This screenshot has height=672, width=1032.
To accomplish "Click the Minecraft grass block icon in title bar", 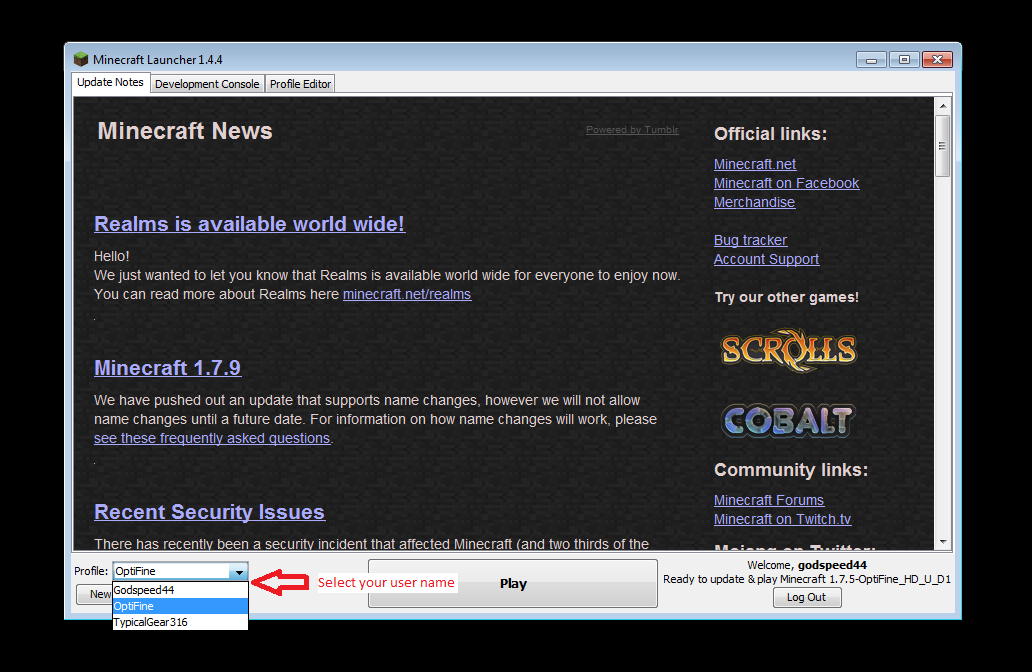I will pos(81,59).
